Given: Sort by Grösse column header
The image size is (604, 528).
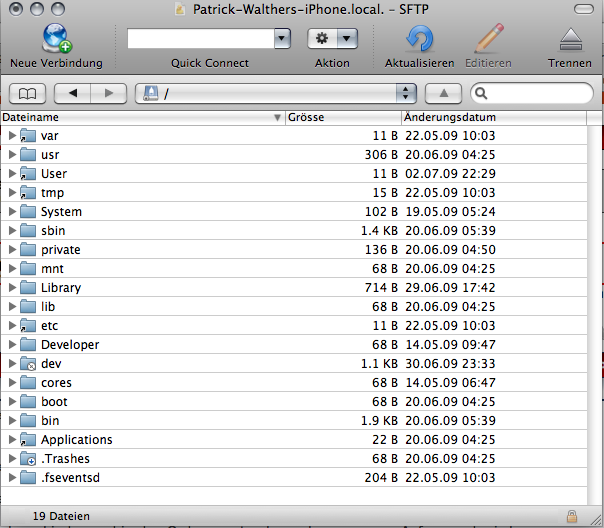Looking at the screenshot, I should [x=340, y=117].
